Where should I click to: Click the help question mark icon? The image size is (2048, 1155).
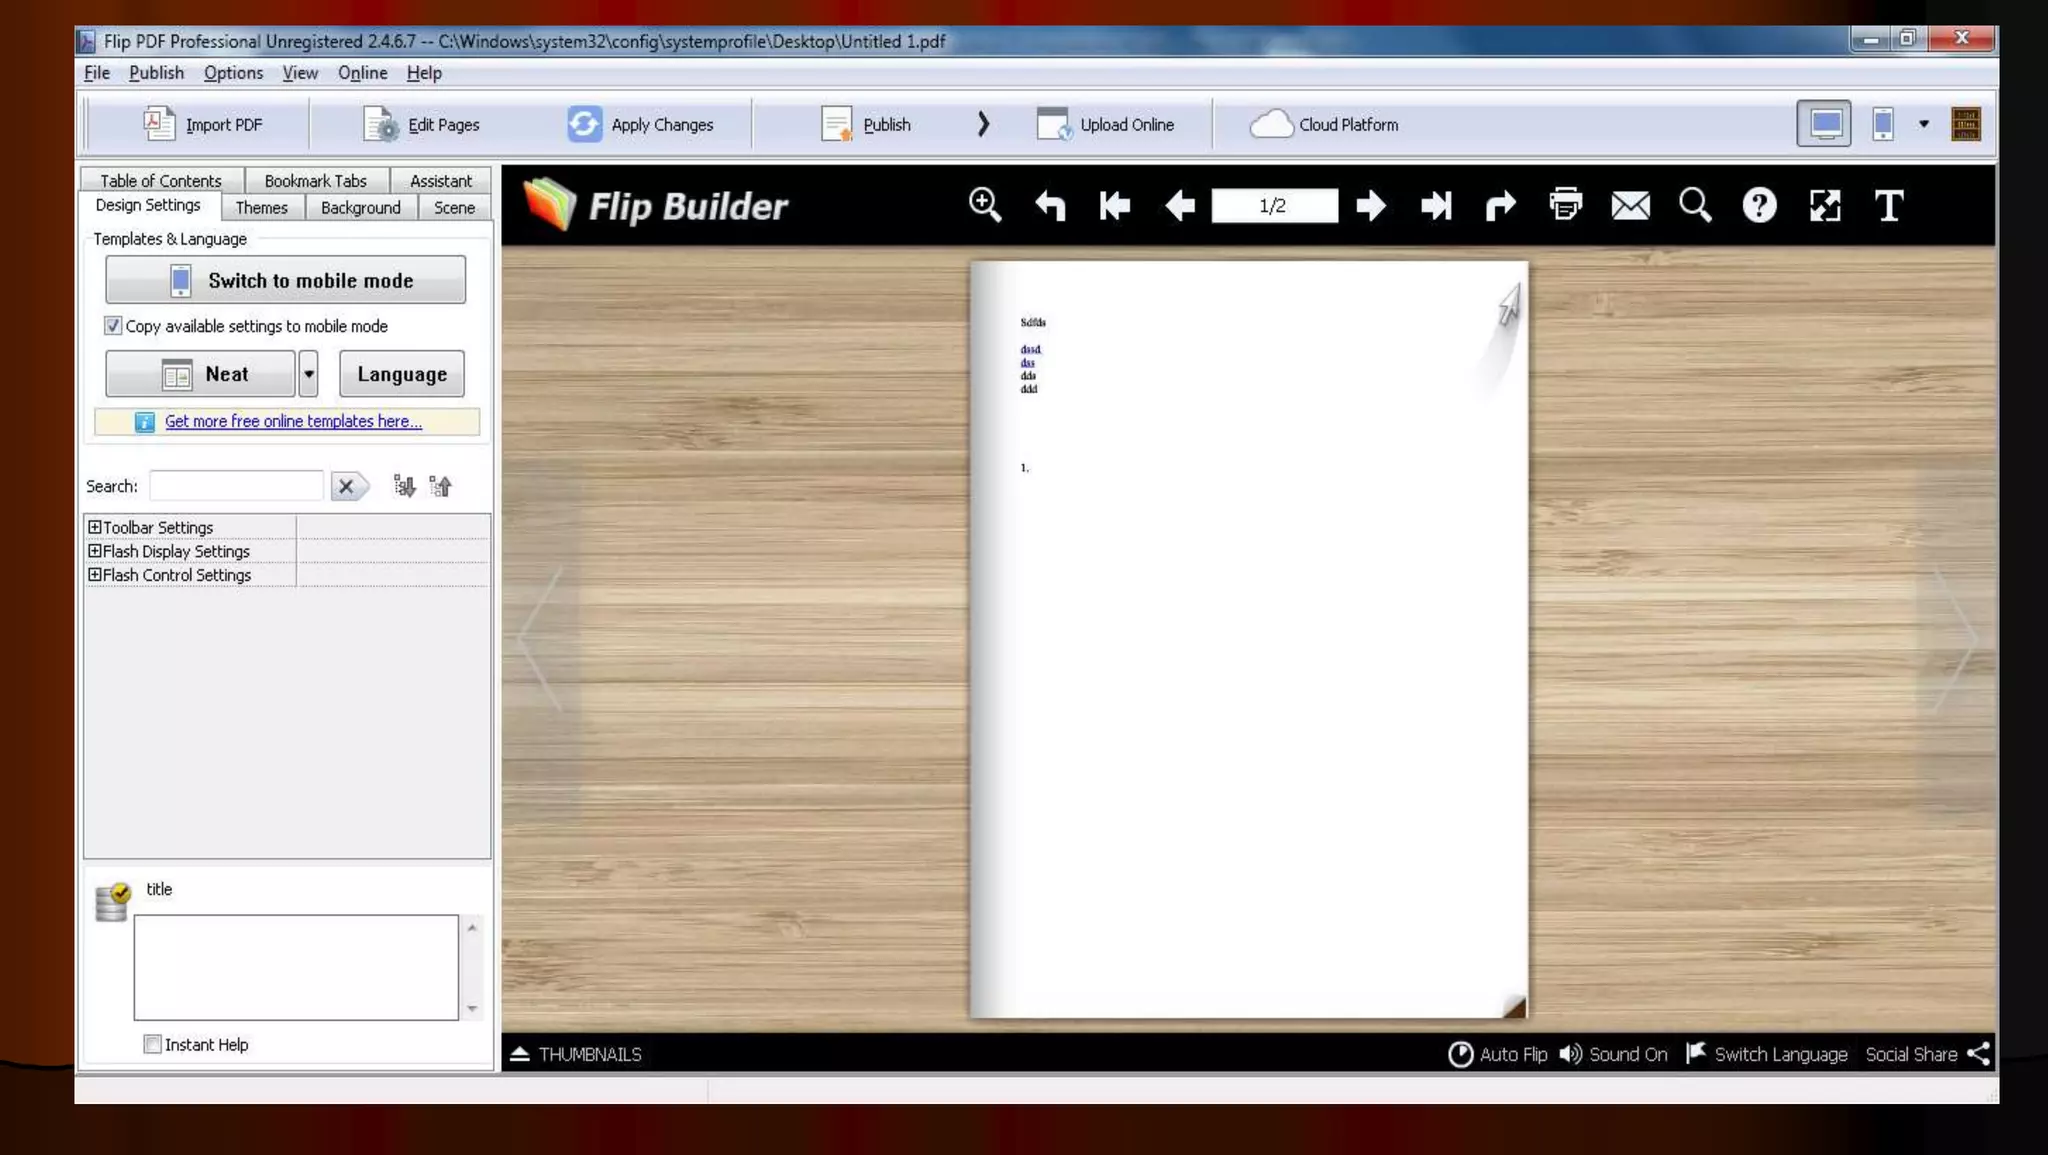pos(1759,206)
